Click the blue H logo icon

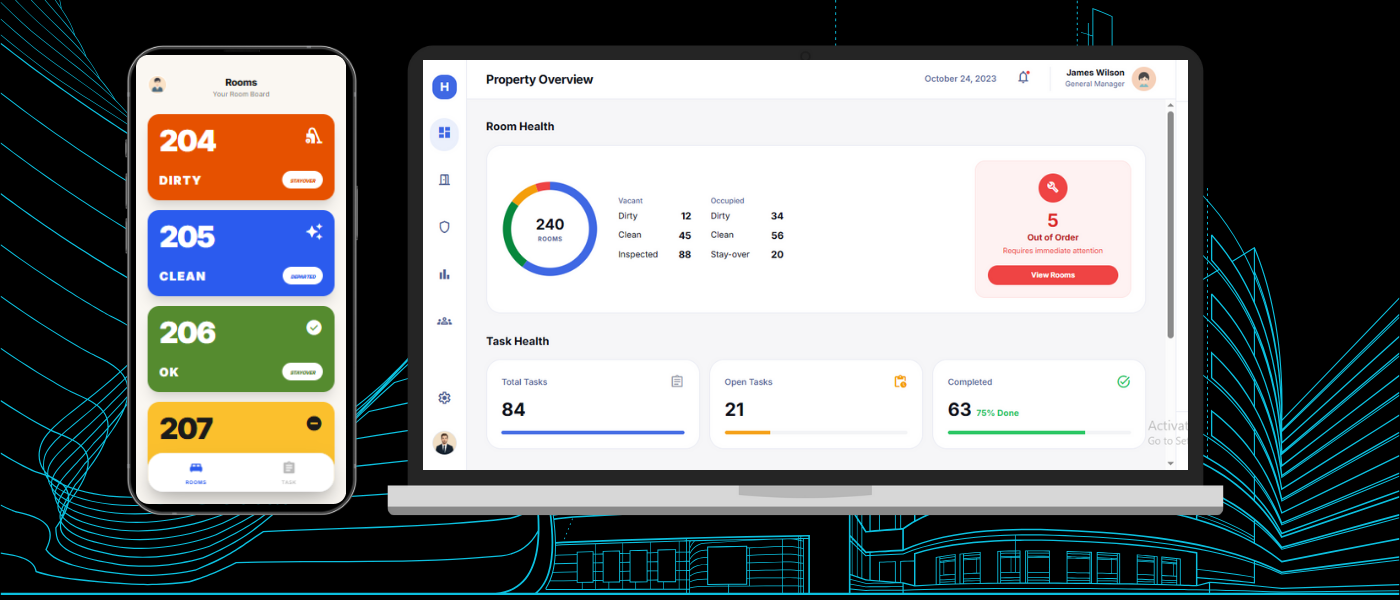(444, 87)
